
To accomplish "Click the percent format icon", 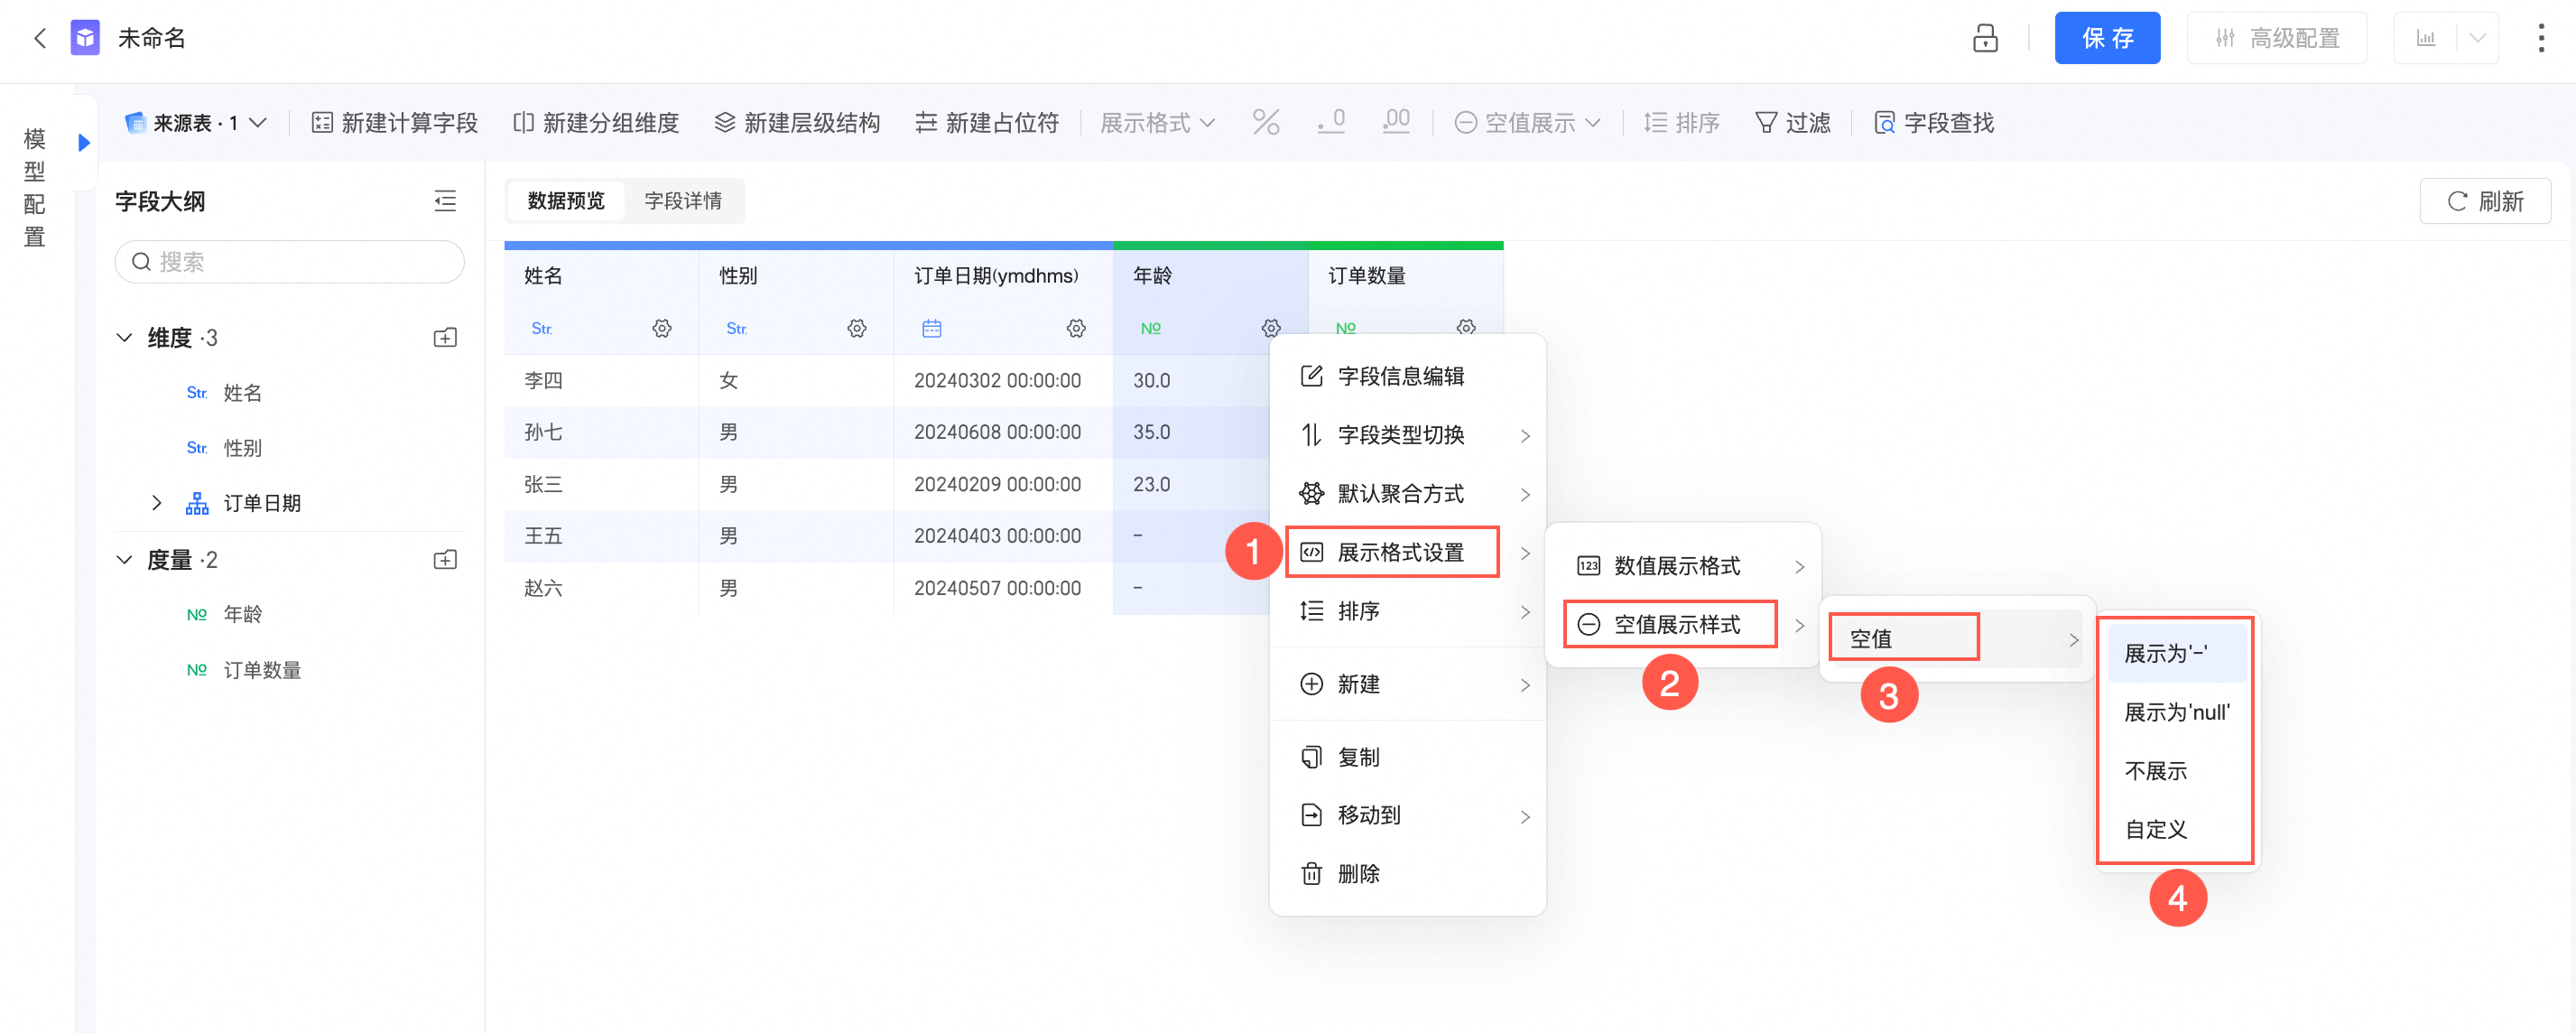I will [x=1265, y=123].
